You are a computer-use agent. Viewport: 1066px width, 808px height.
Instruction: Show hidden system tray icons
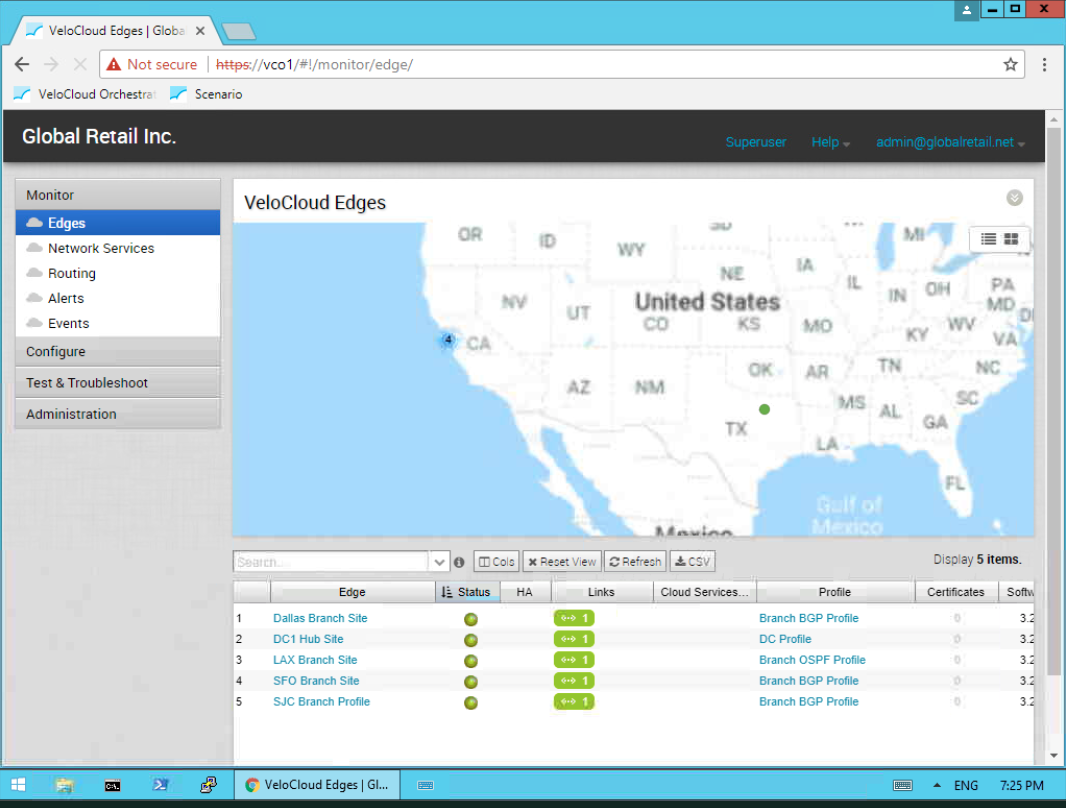(x=937, y=786)
